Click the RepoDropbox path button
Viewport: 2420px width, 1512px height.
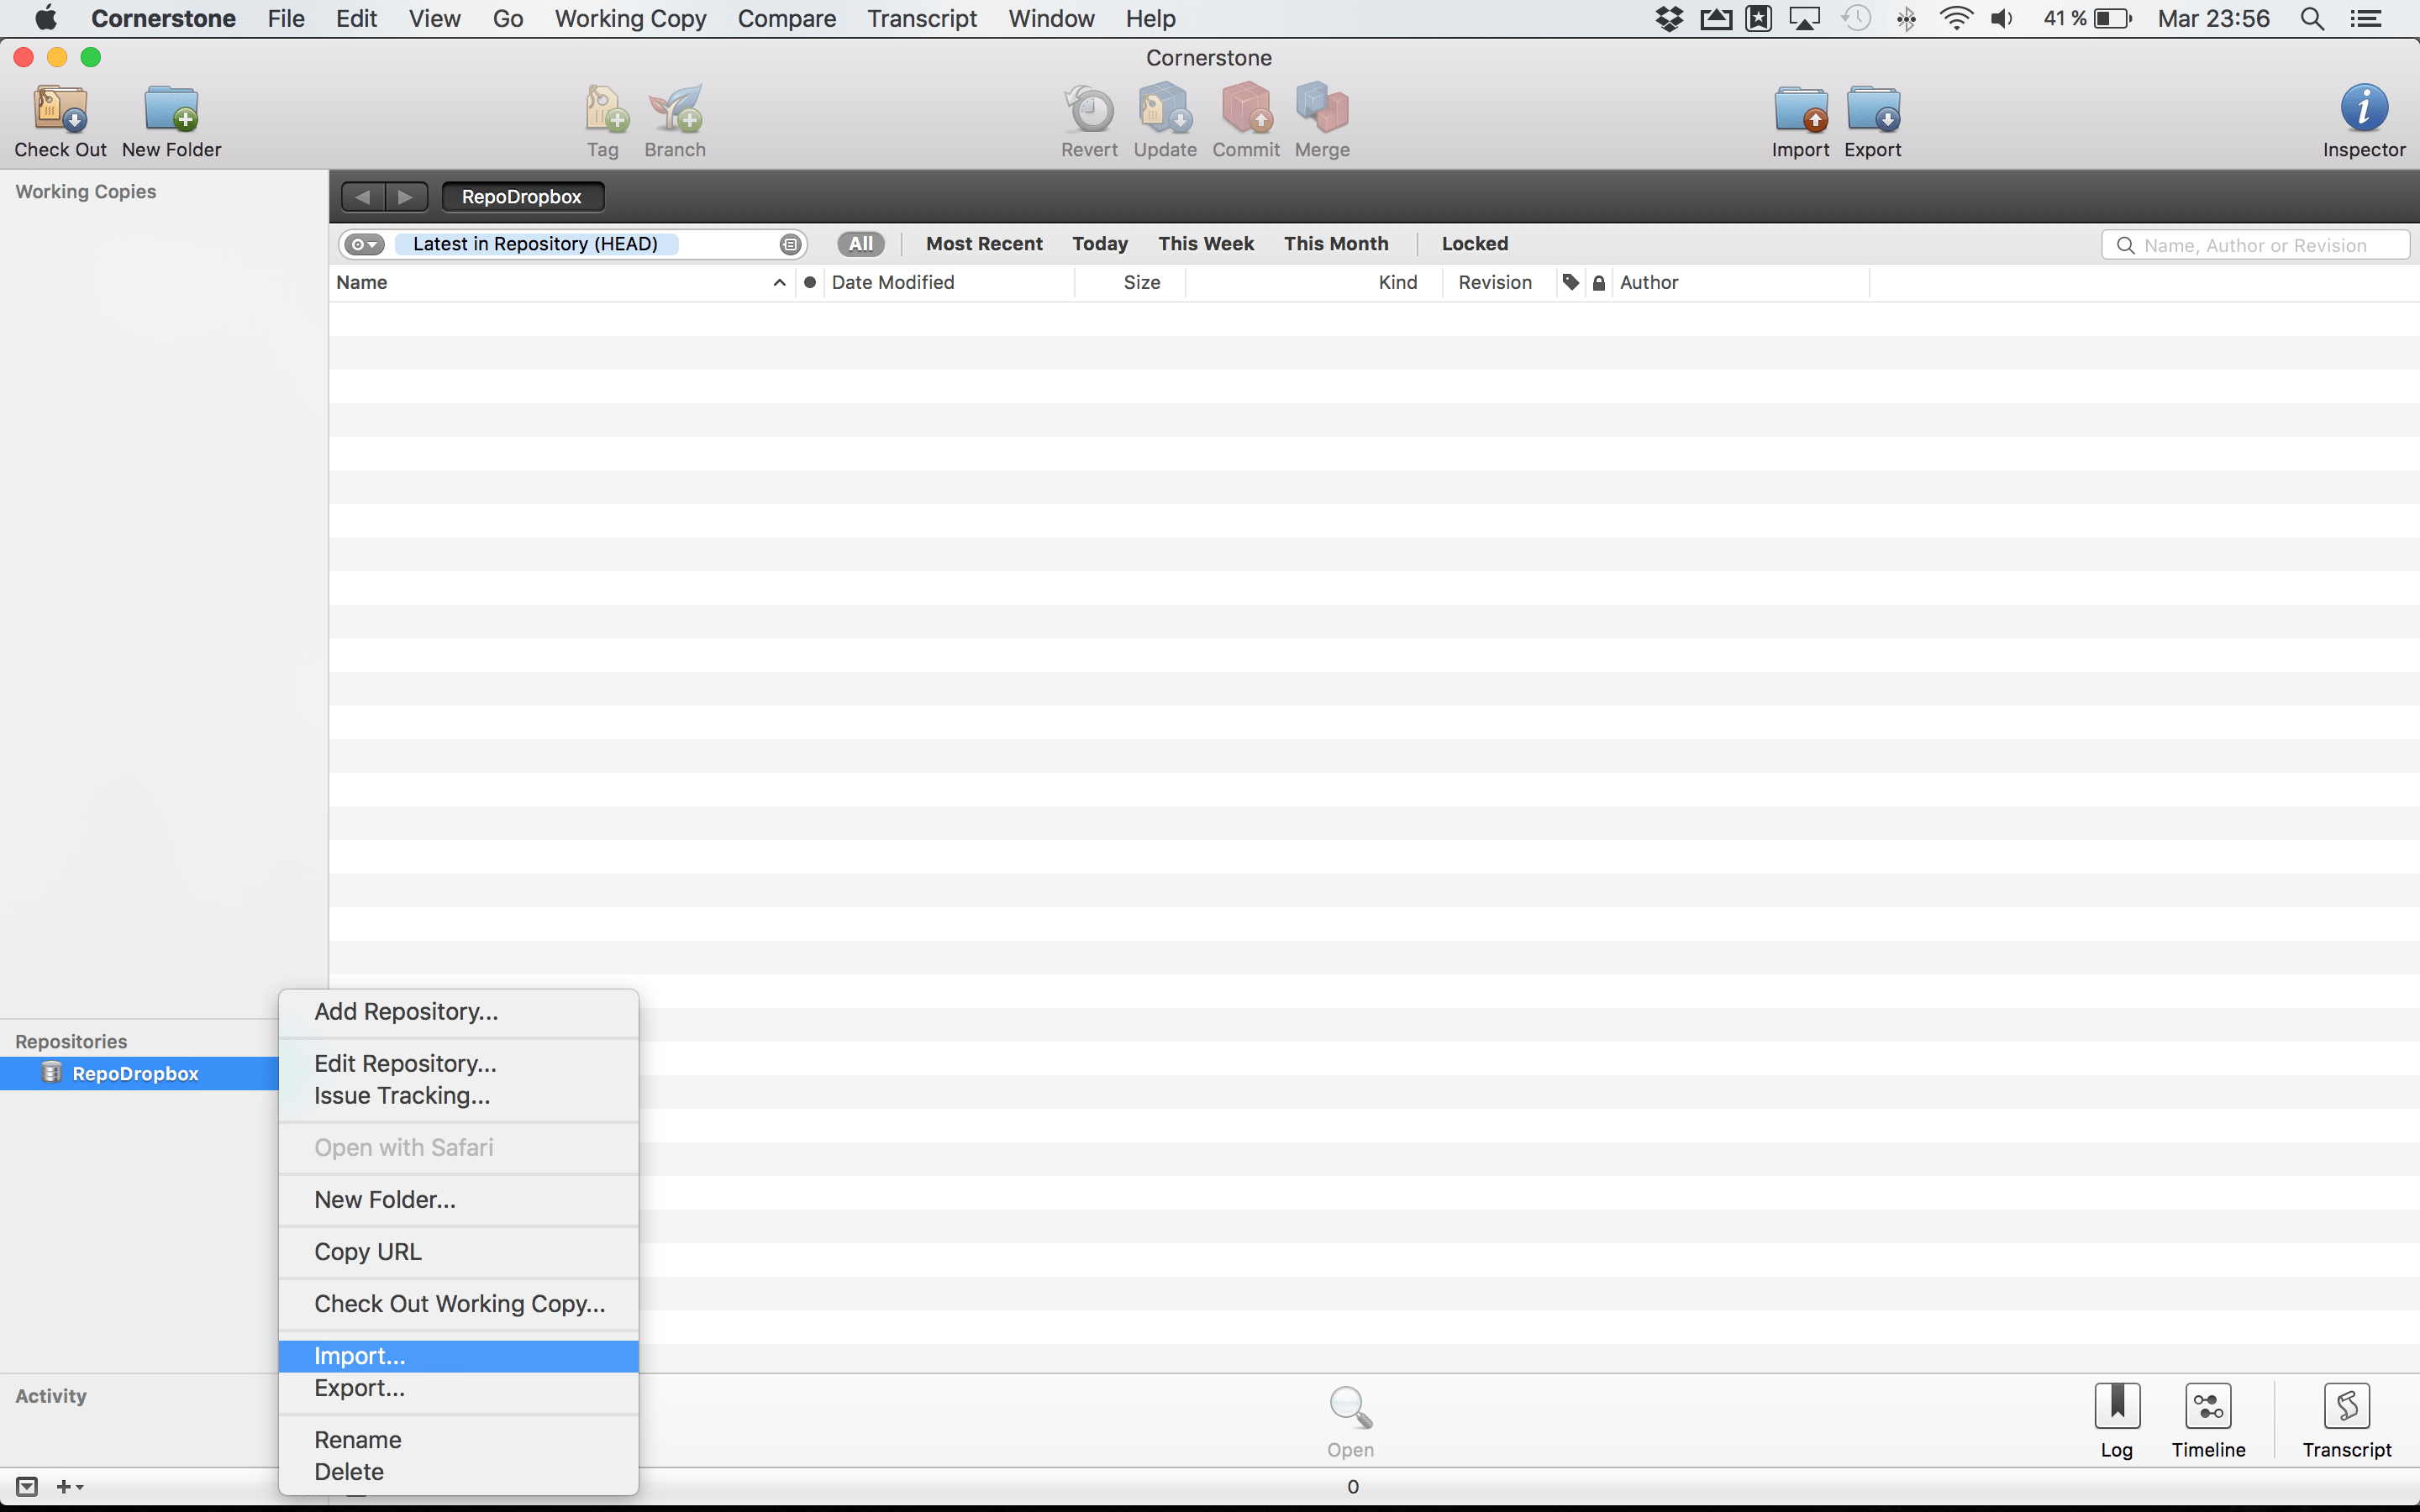click(x=522, y=197)
